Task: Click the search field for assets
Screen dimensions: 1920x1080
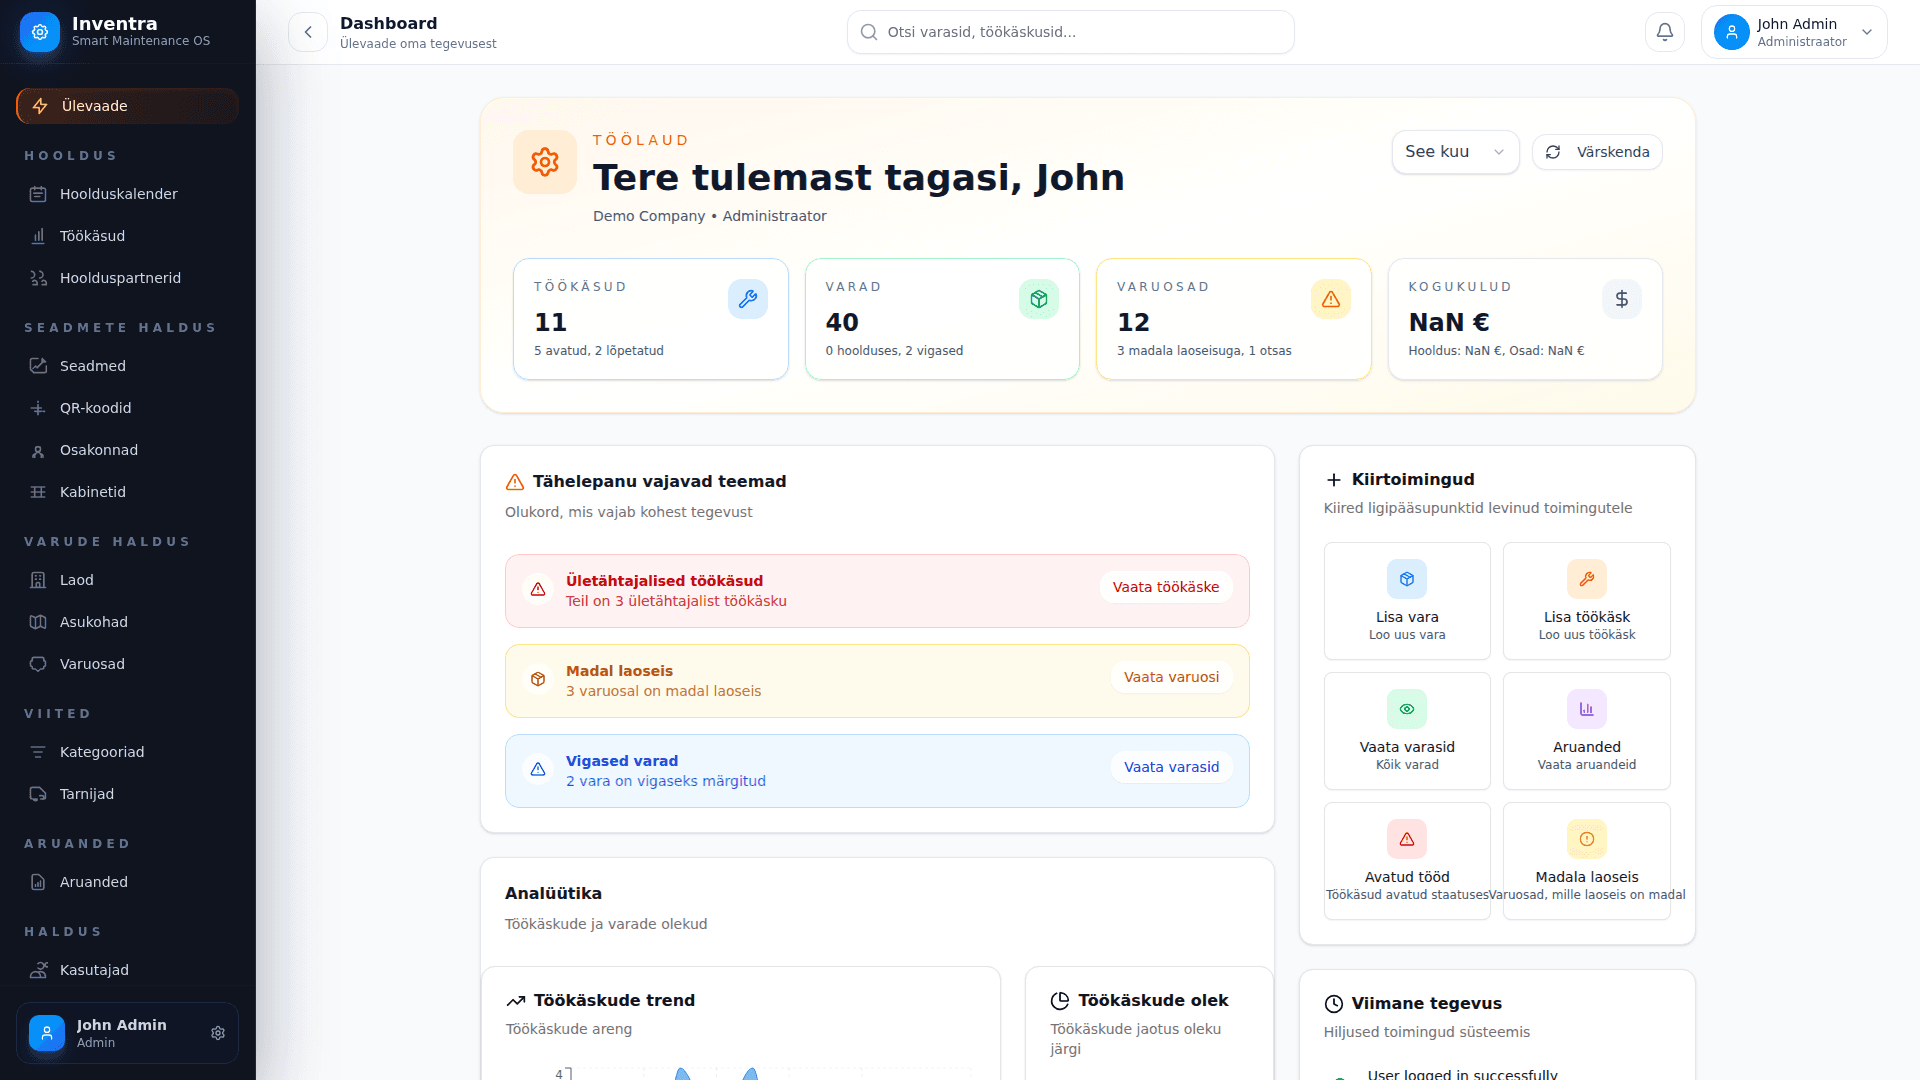Action: pyautogui.click(x=1070, y=31)
